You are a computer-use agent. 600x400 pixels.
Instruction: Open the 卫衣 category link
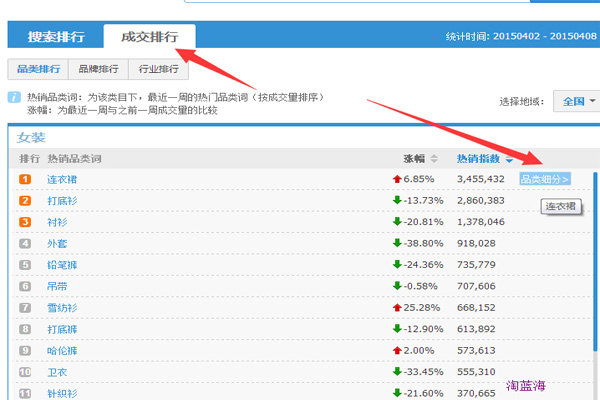click(x=57, y=372)
